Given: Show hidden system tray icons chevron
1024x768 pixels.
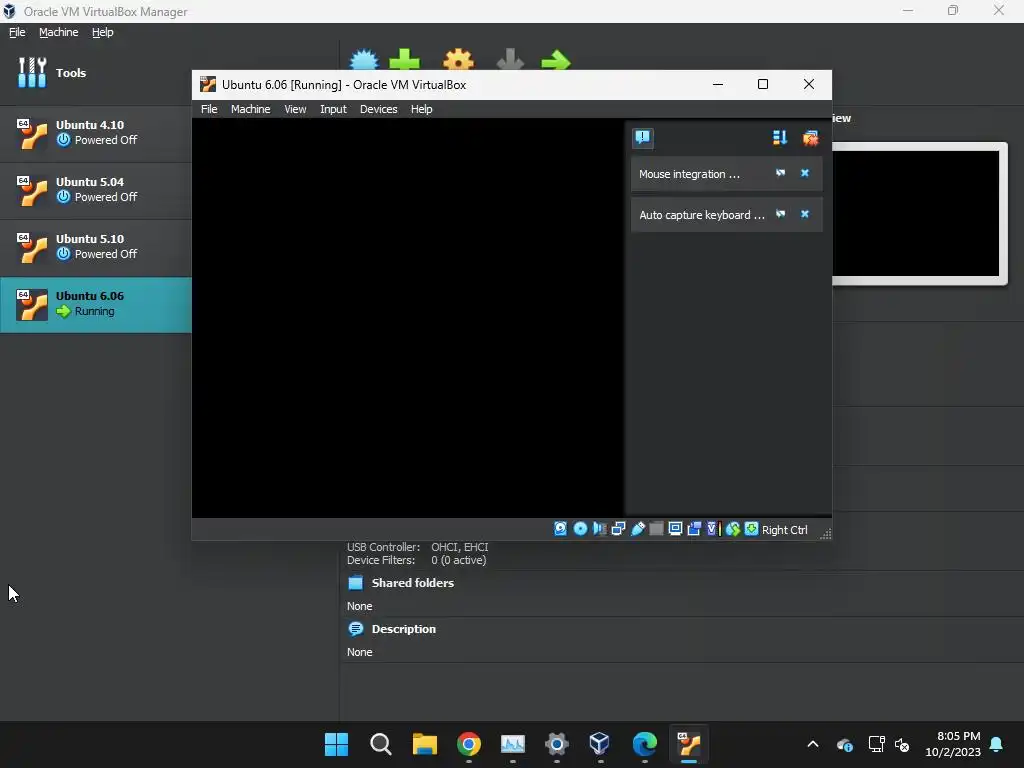Looking at the screenshot, I should pyautogui.click(x=813, y=744).
